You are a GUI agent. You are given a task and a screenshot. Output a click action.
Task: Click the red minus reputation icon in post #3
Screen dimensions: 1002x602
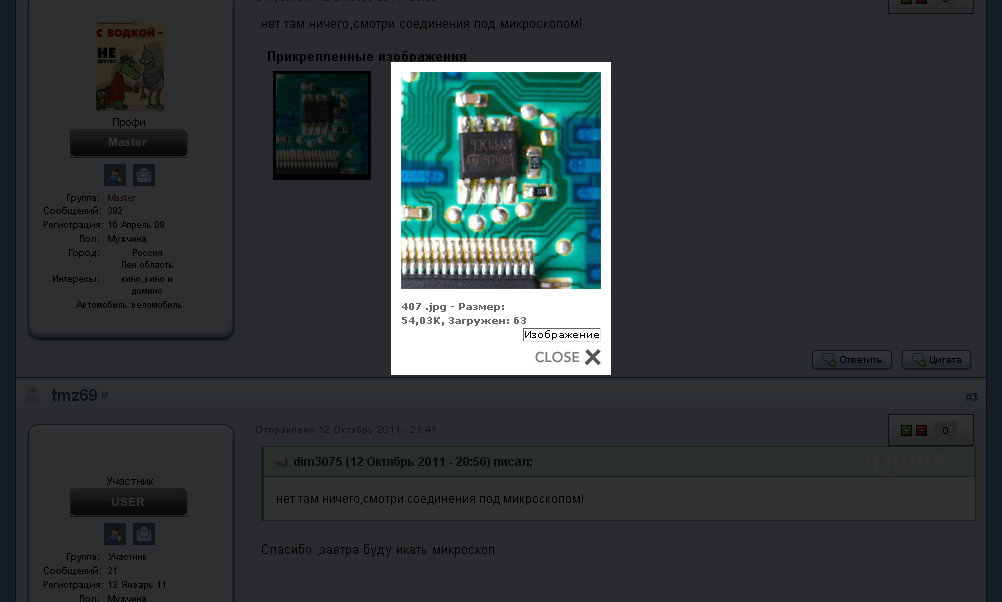[921, 431]
